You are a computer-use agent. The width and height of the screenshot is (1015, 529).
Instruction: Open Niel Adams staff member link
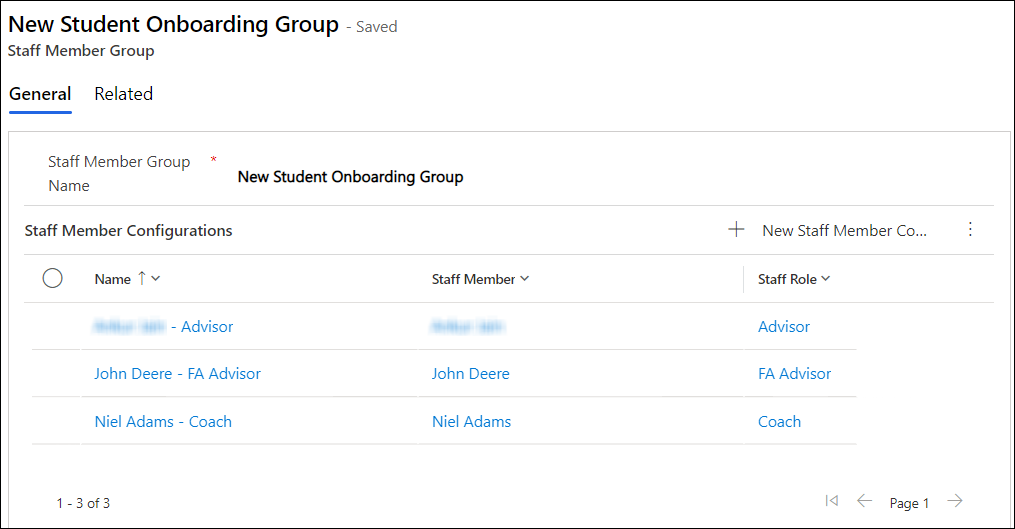(x=471, y=422)
